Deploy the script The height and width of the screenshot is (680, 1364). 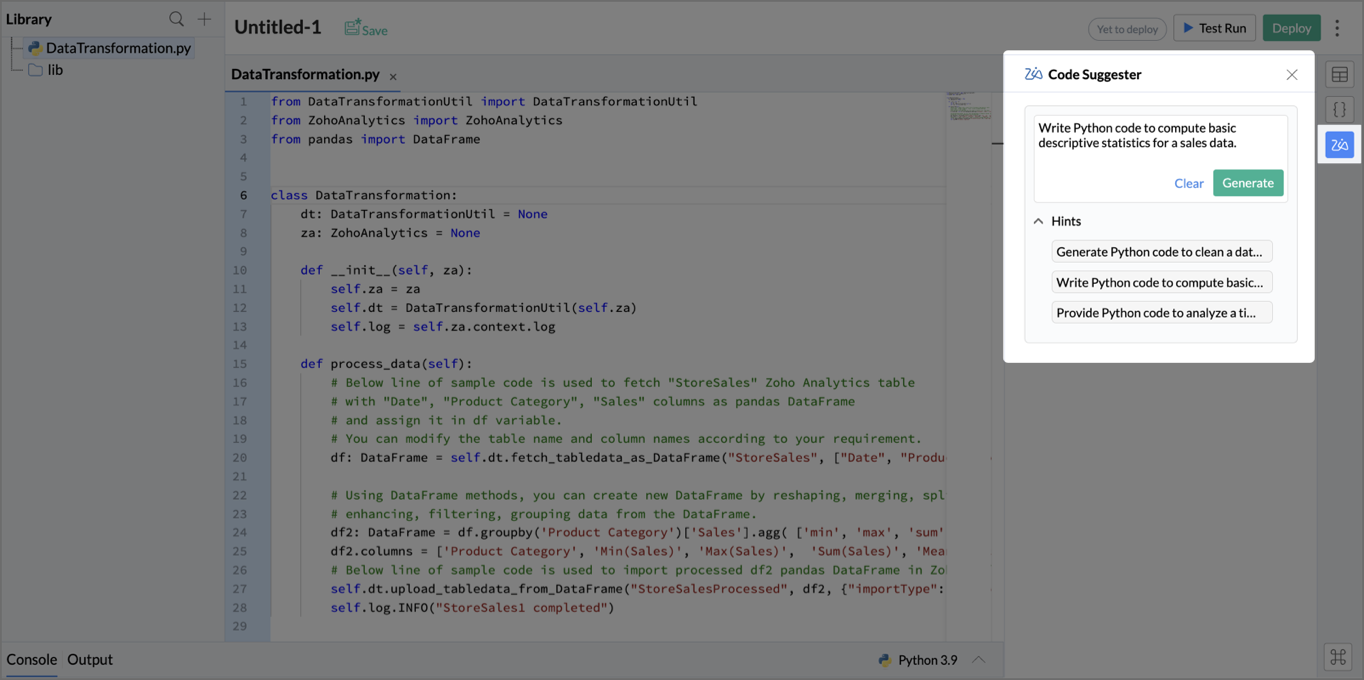1291,28
